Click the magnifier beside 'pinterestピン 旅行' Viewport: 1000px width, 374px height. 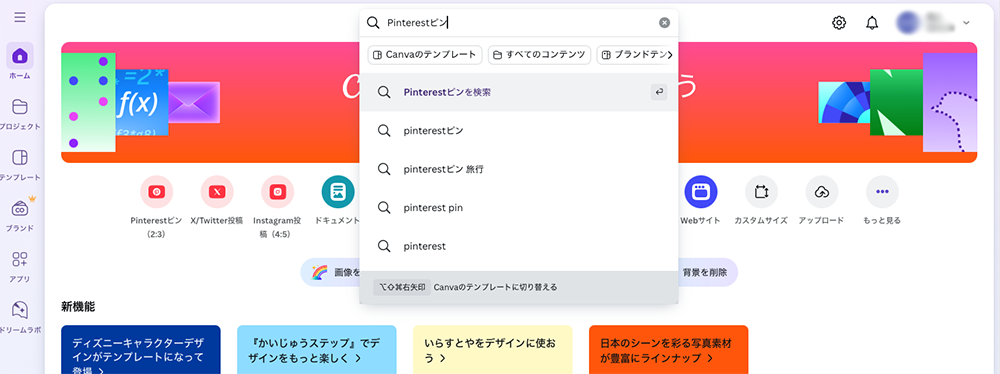(x=384, y=169)
